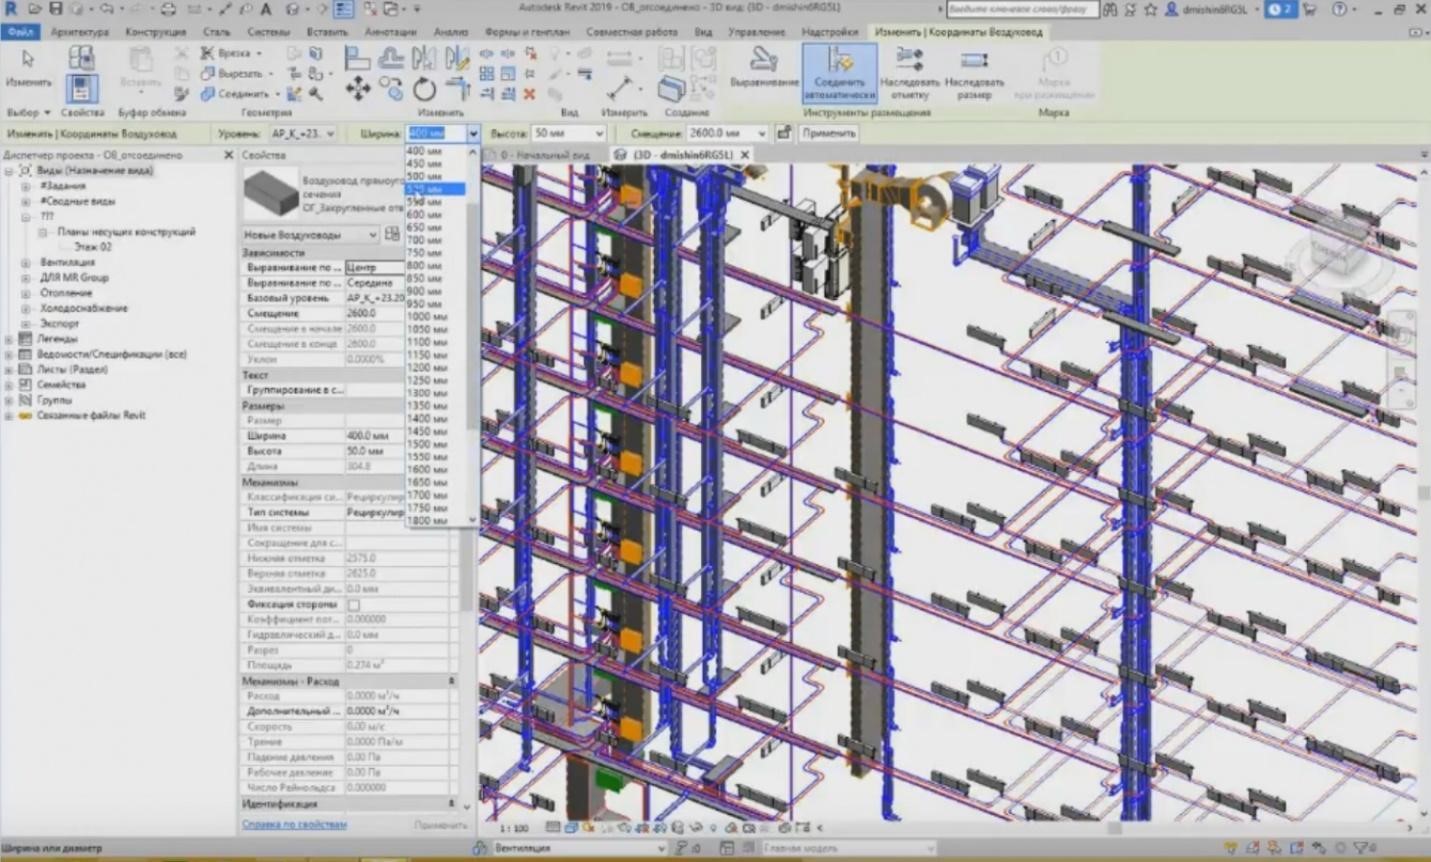This screenshot has height=862, width=1431.
Task: Activate the Врезка tool
Action: [235, 52]
